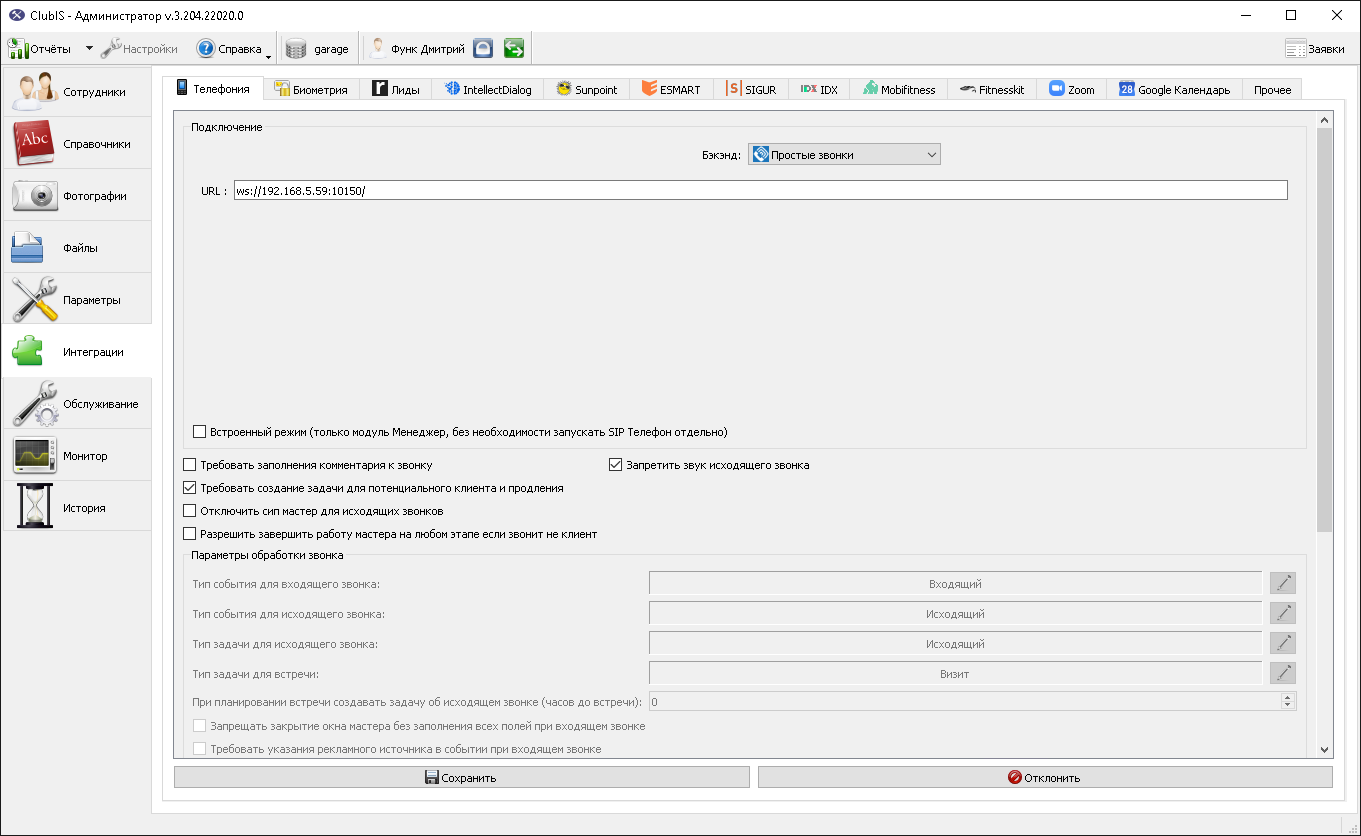
Task: Open the Фотографии camera section
Action: pos(77,195)
